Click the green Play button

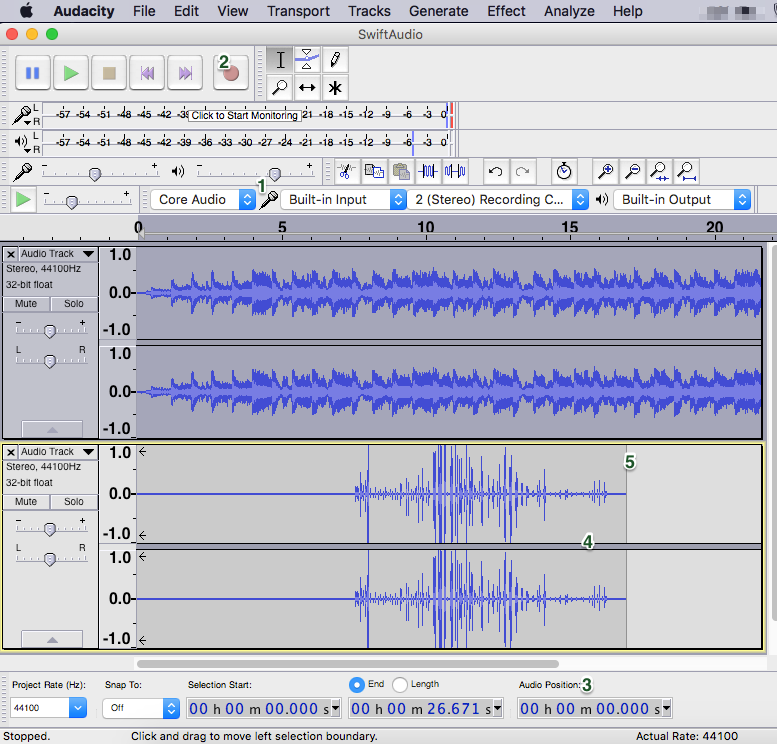tap(71, 73)
